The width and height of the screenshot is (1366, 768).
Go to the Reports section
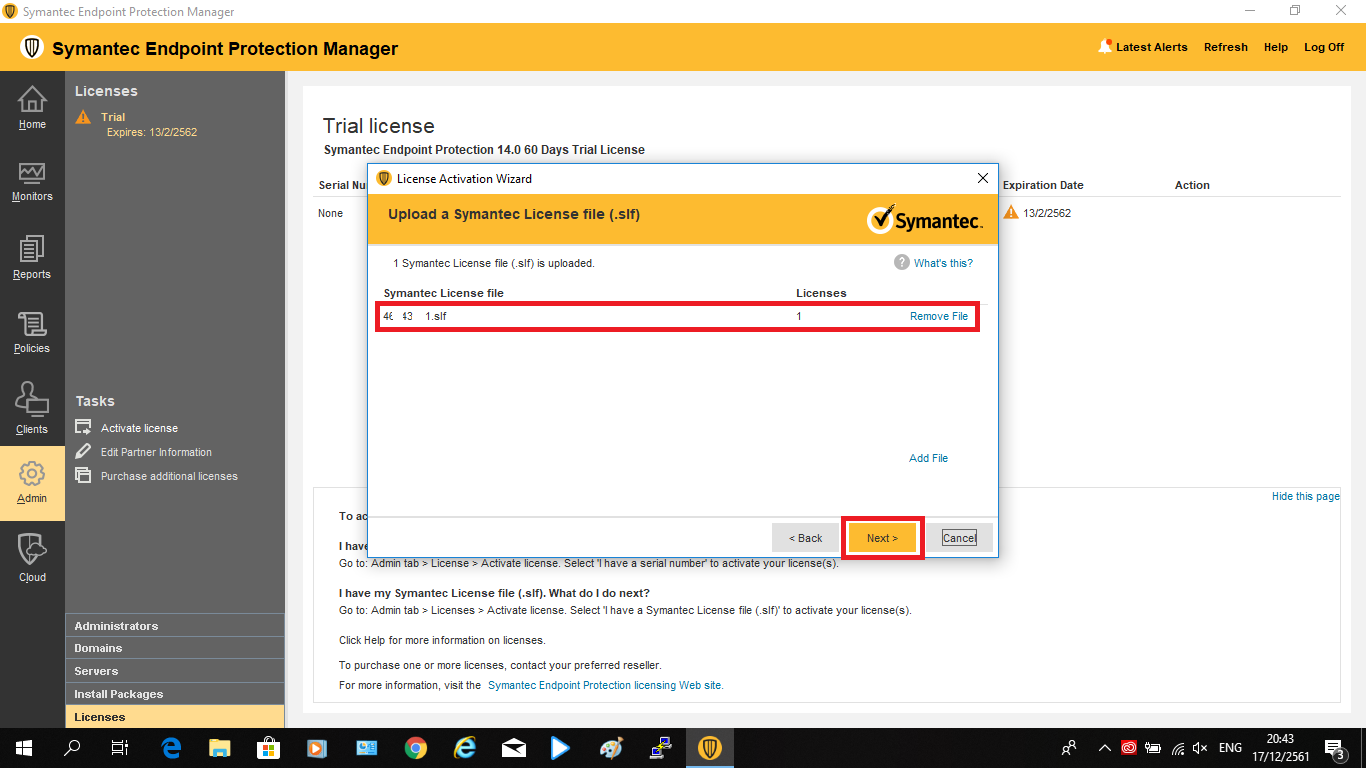click(x=32, y=250)
